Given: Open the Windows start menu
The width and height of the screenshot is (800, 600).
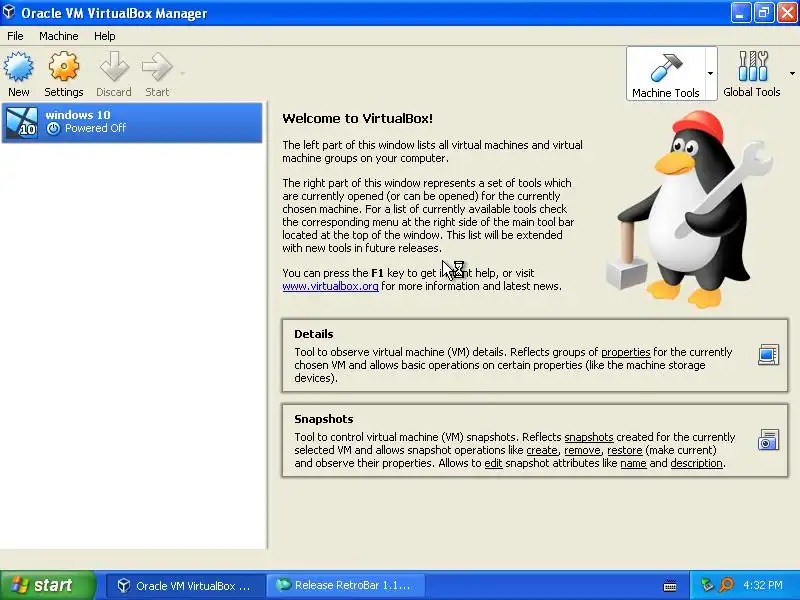Looking at the screenshot, I should pyautogui.click(x=48, y=585).
